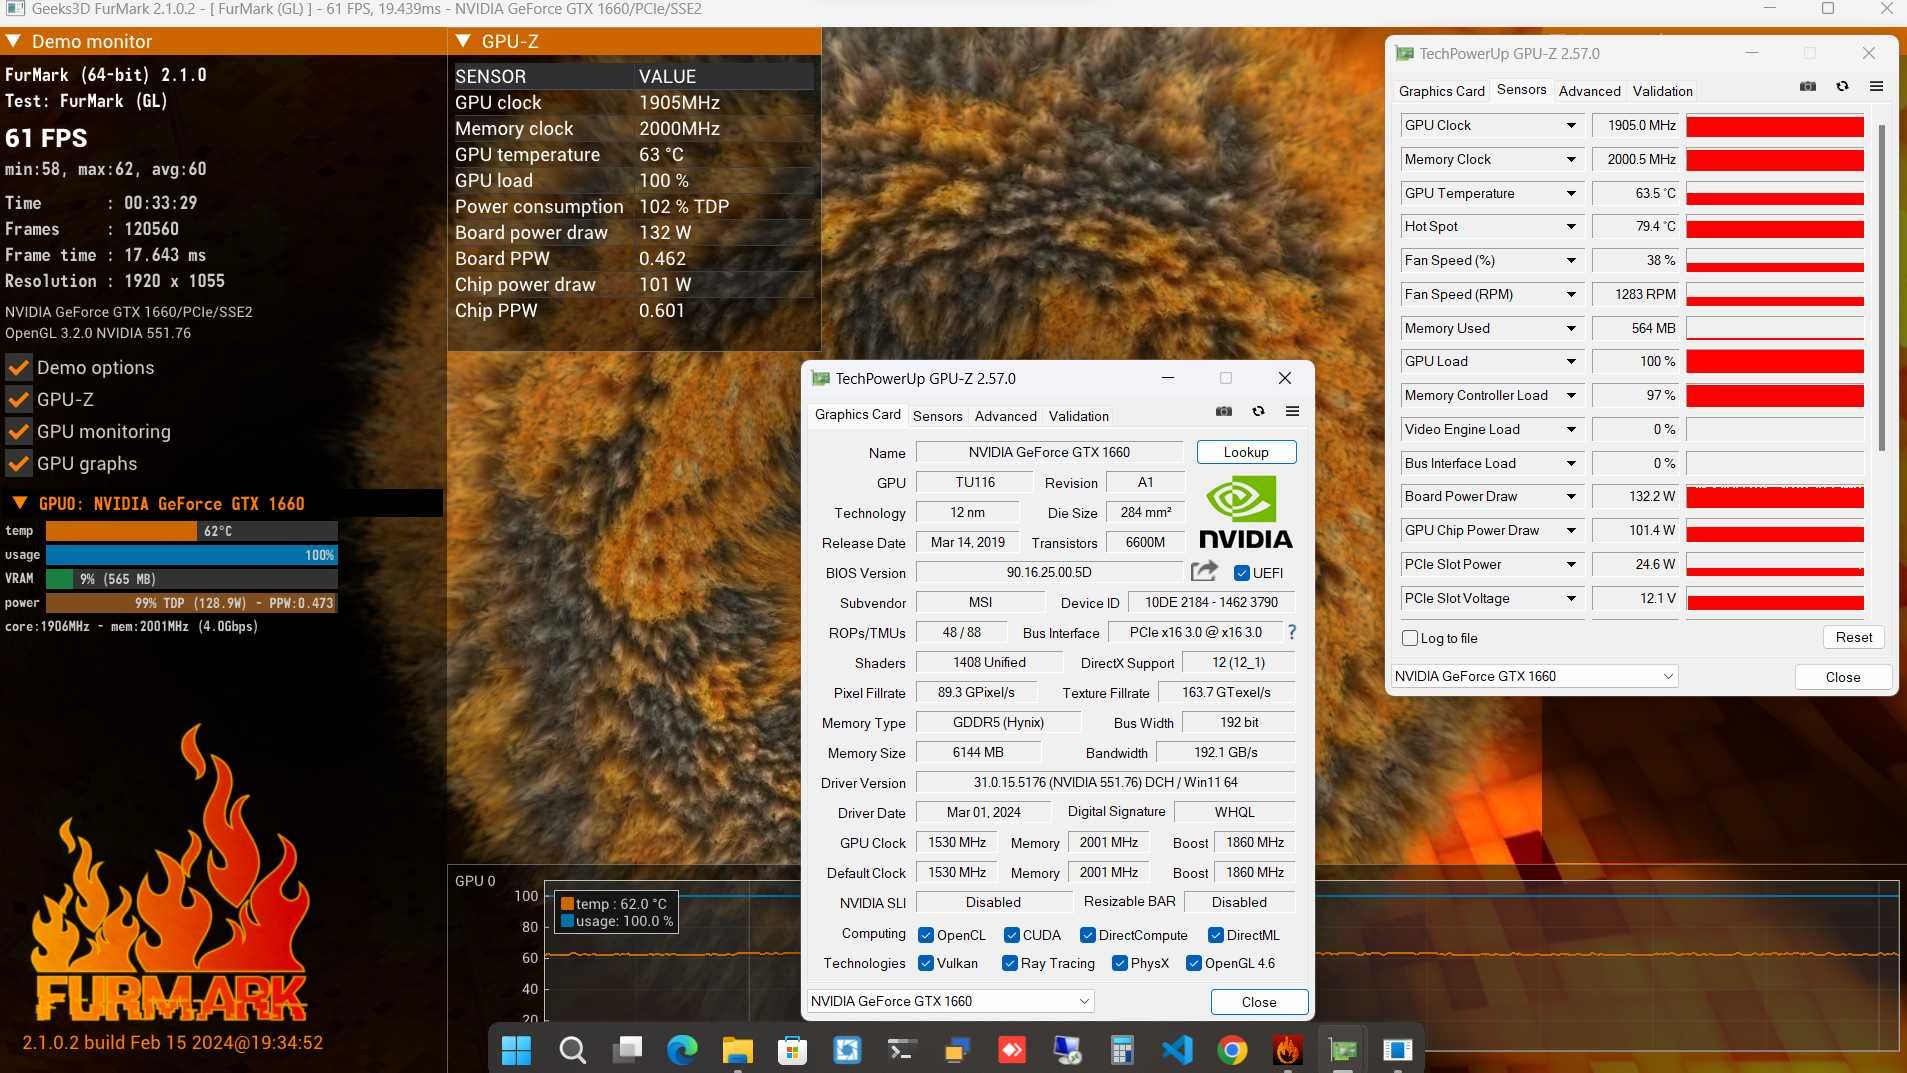Click Close button in Graphics Card window
The width and height of the screenshot is (1907, 1073).
(1259, 1002)
